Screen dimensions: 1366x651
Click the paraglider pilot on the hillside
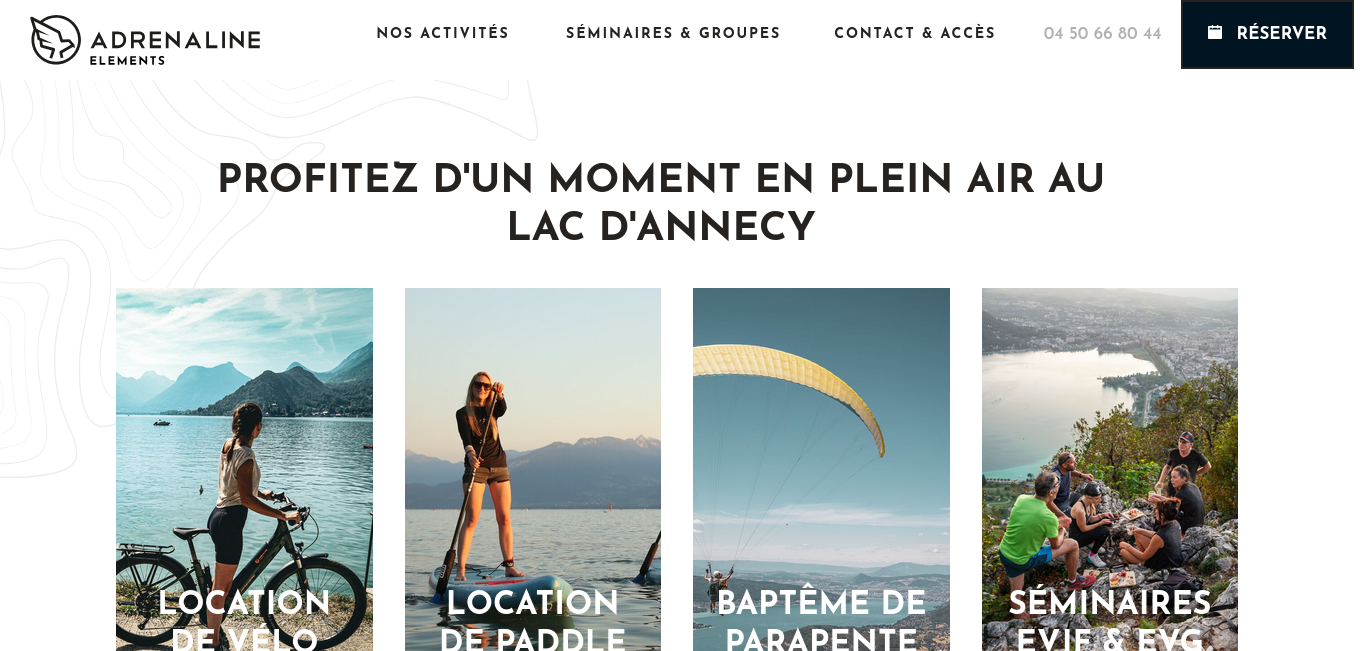pyautogui.click(x=717, y=583)
